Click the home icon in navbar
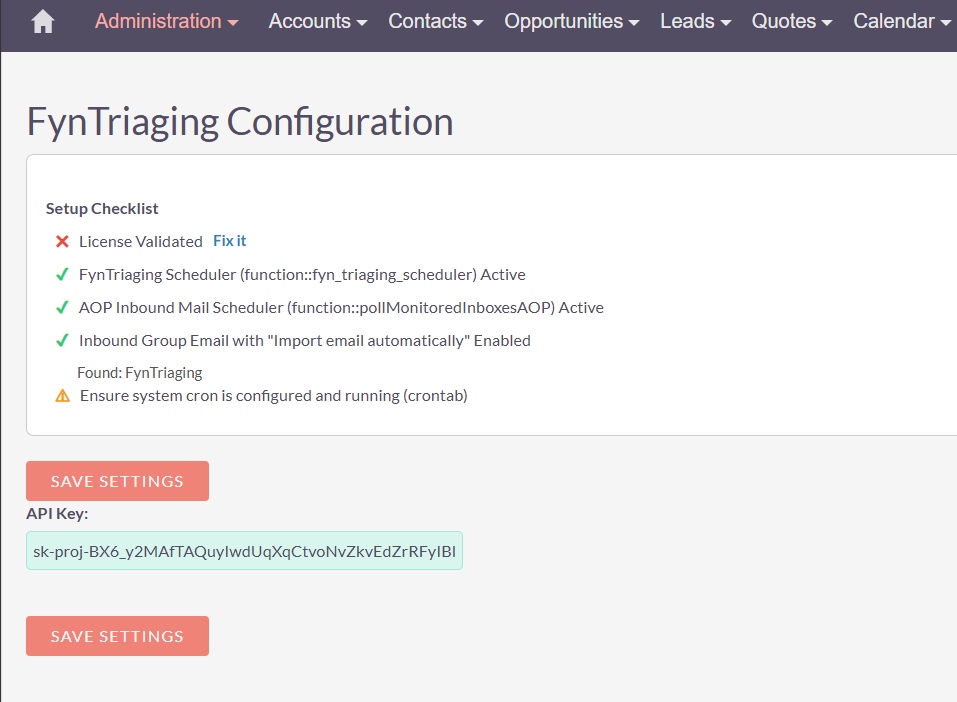This screenshot has width=957, height=702. point(42,22)
